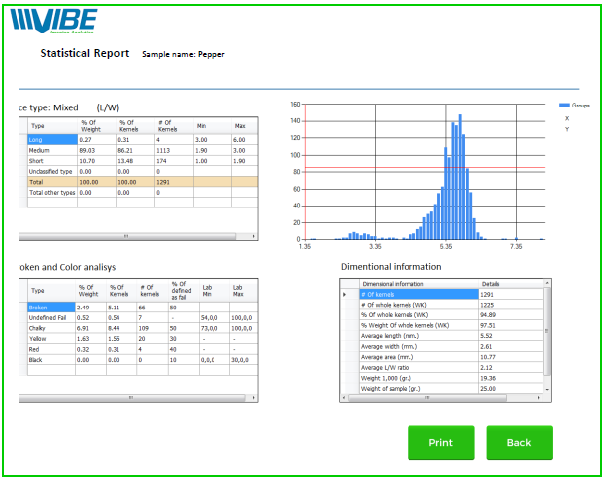Image resolution: width=605 pixels, height=480 pixels.
Task: Click the 'Details' column header
Action: point(510,283)
